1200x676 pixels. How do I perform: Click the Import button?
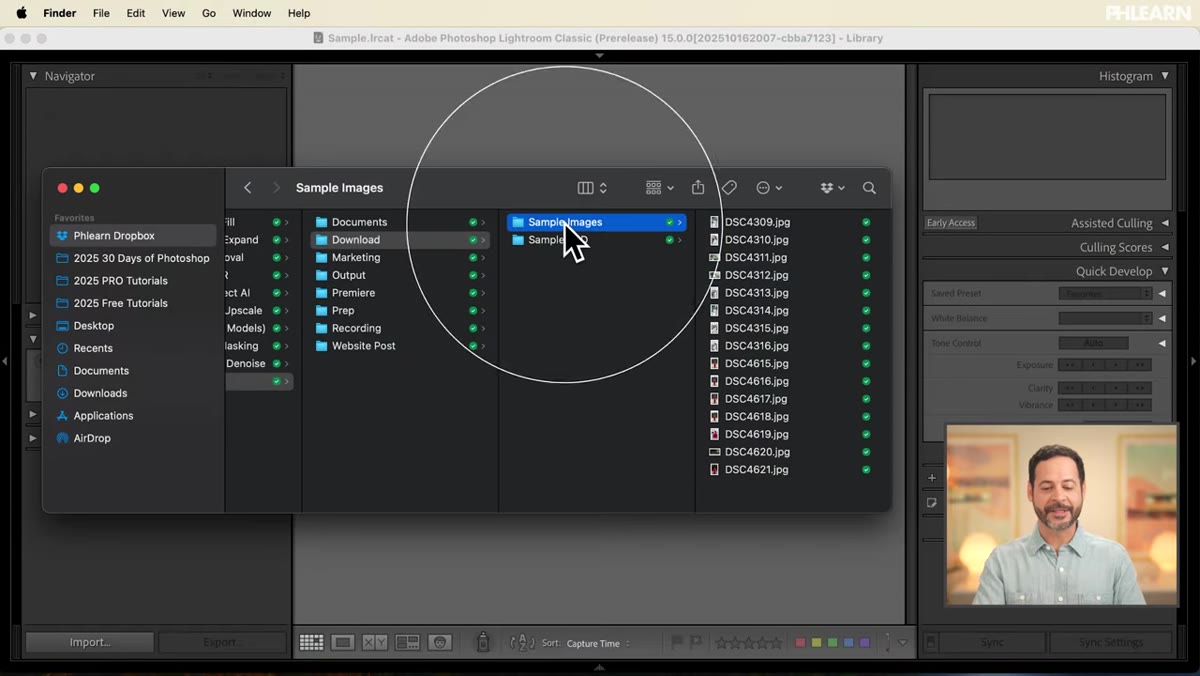coord(90,642)
